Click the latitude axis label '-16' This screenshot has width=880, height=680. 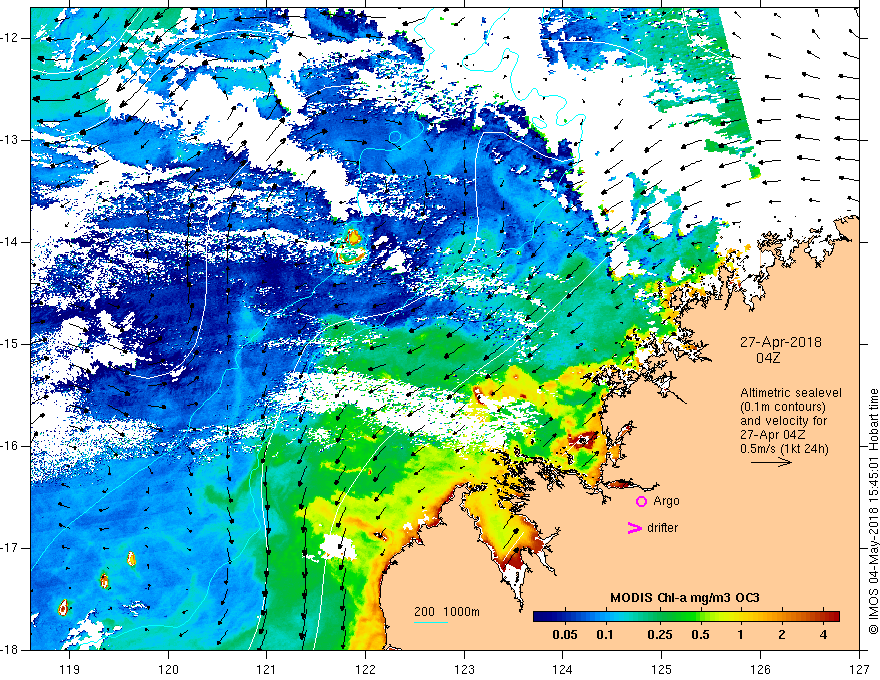[11, 446]
